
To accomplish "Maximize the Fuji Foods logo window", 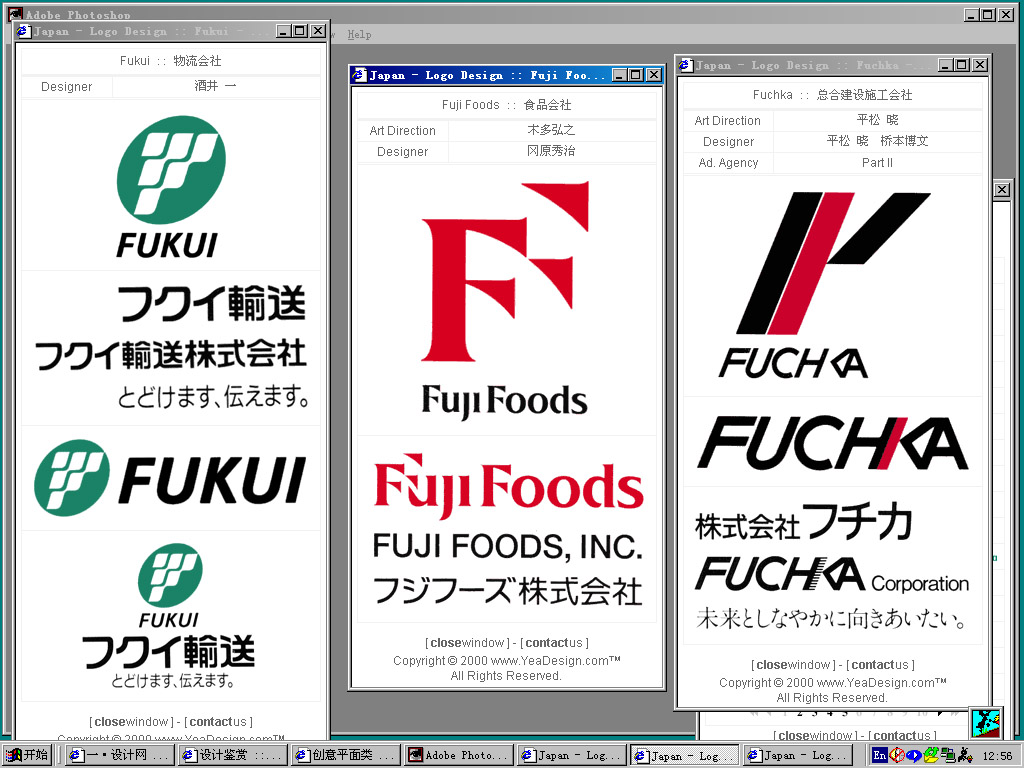I will pyautogui.click(x=635, y=75).
